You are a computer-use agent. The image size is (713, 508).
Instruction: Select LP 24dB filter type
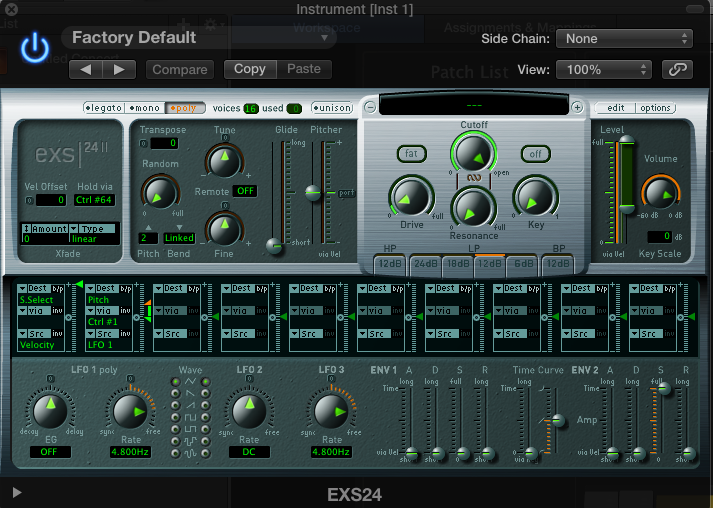(x=426, y=264)
